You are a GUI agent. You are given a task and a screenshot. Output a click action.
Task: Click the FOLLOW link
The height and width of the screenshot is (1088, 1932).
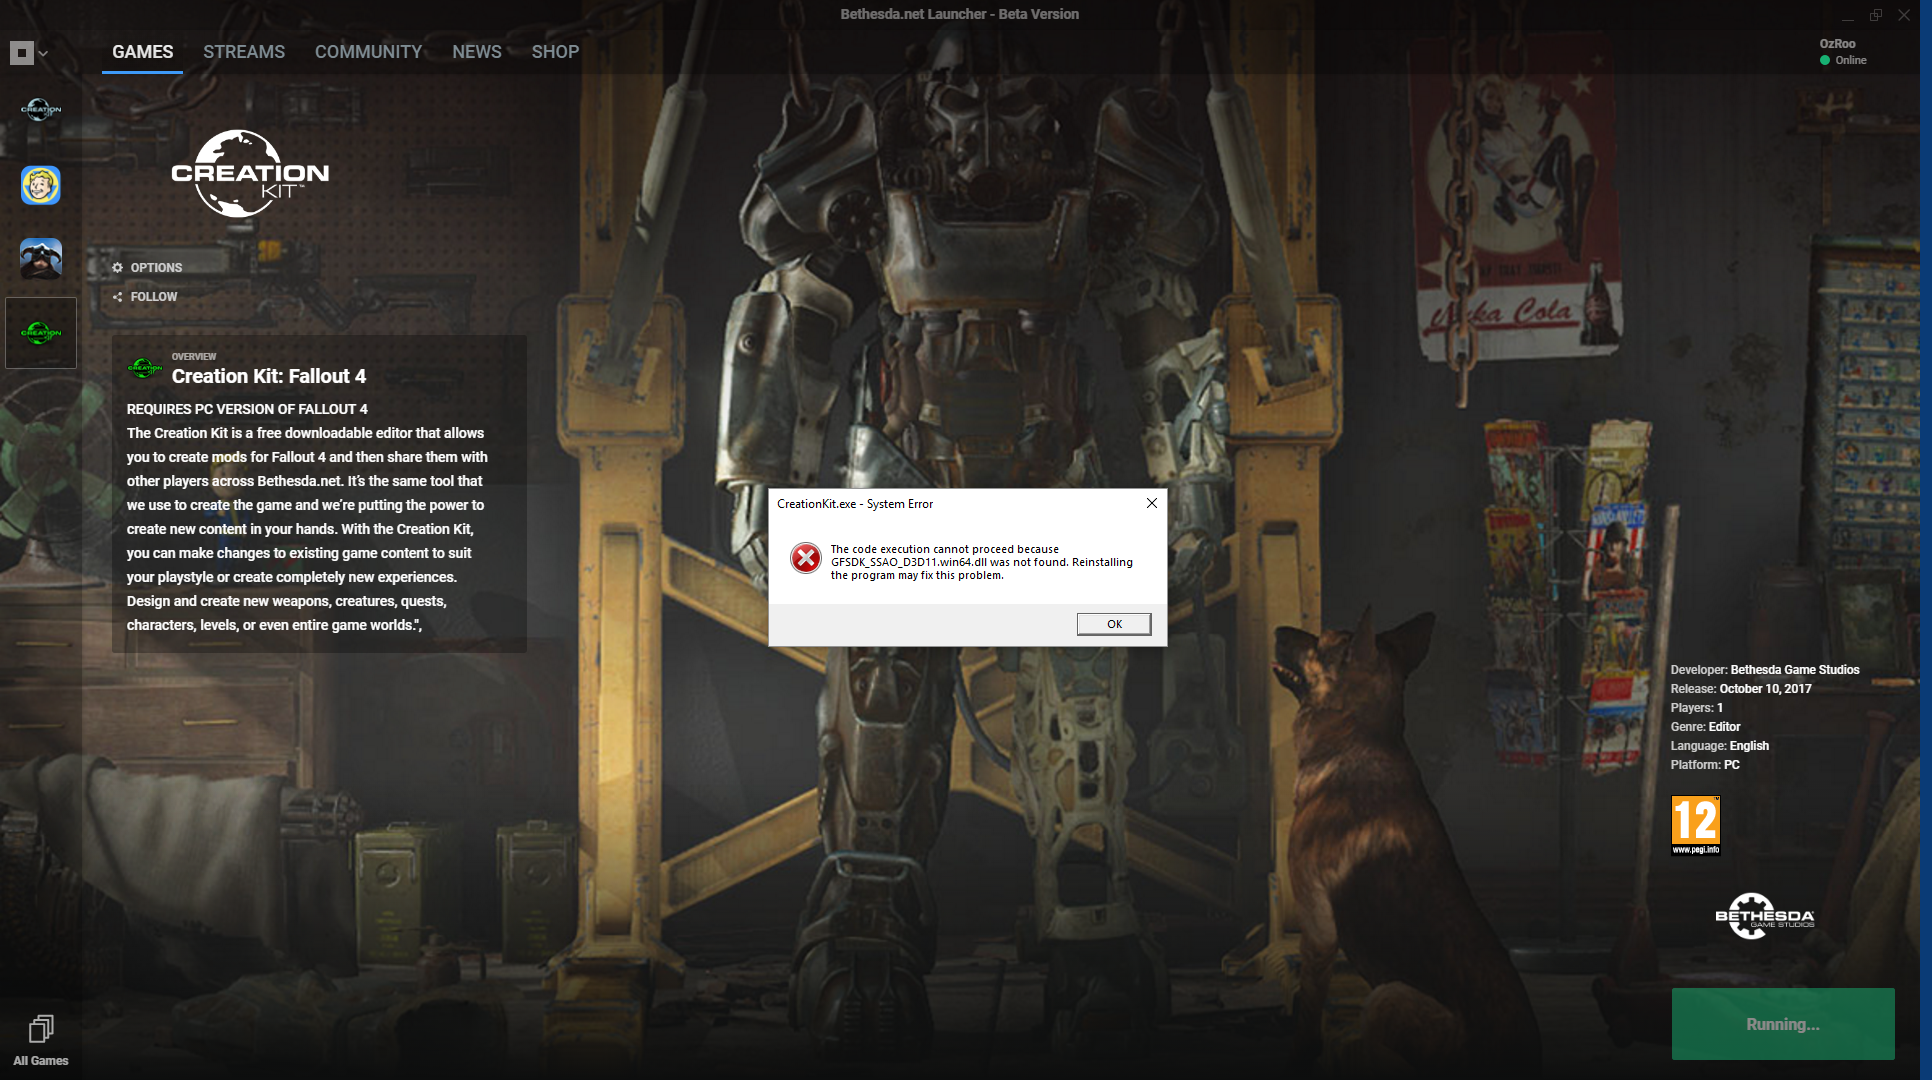tap(154, 297)
